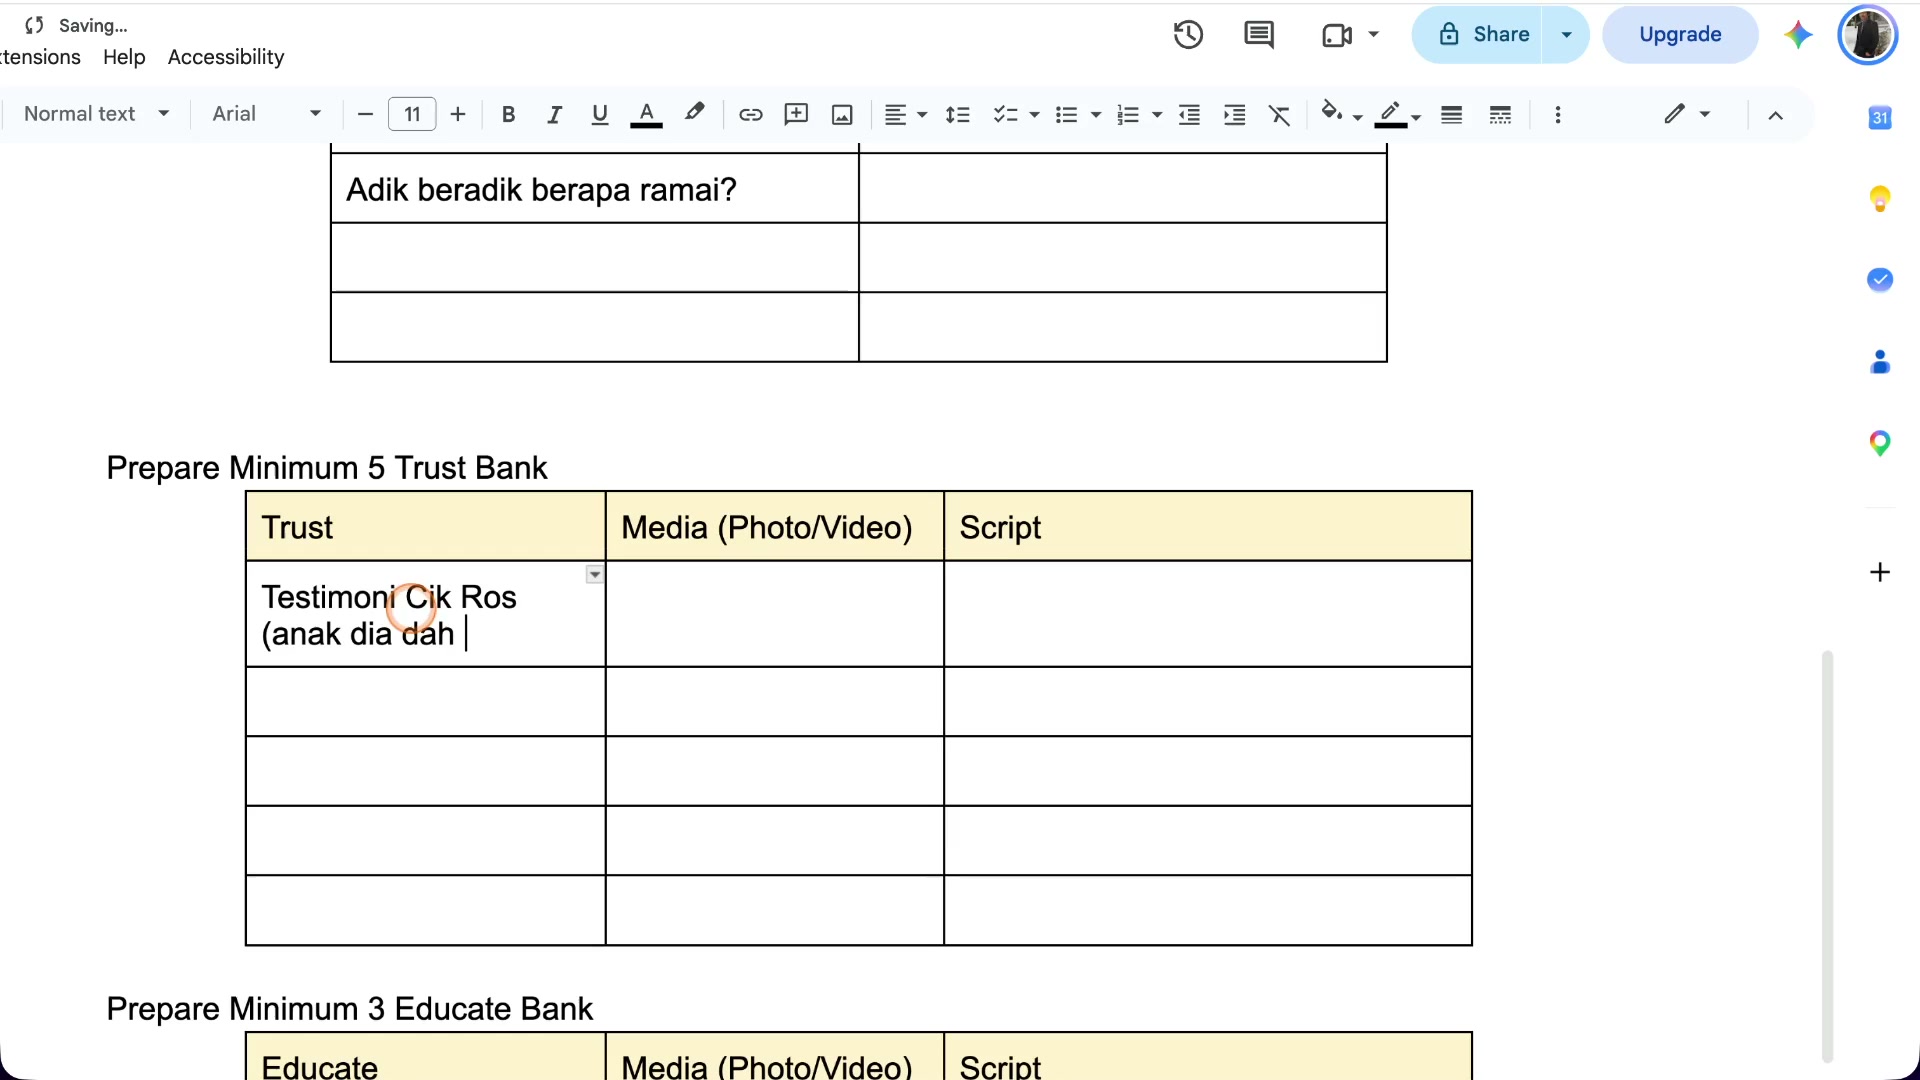
Task: Open the Accessibility menu
Action: point(226,57)
